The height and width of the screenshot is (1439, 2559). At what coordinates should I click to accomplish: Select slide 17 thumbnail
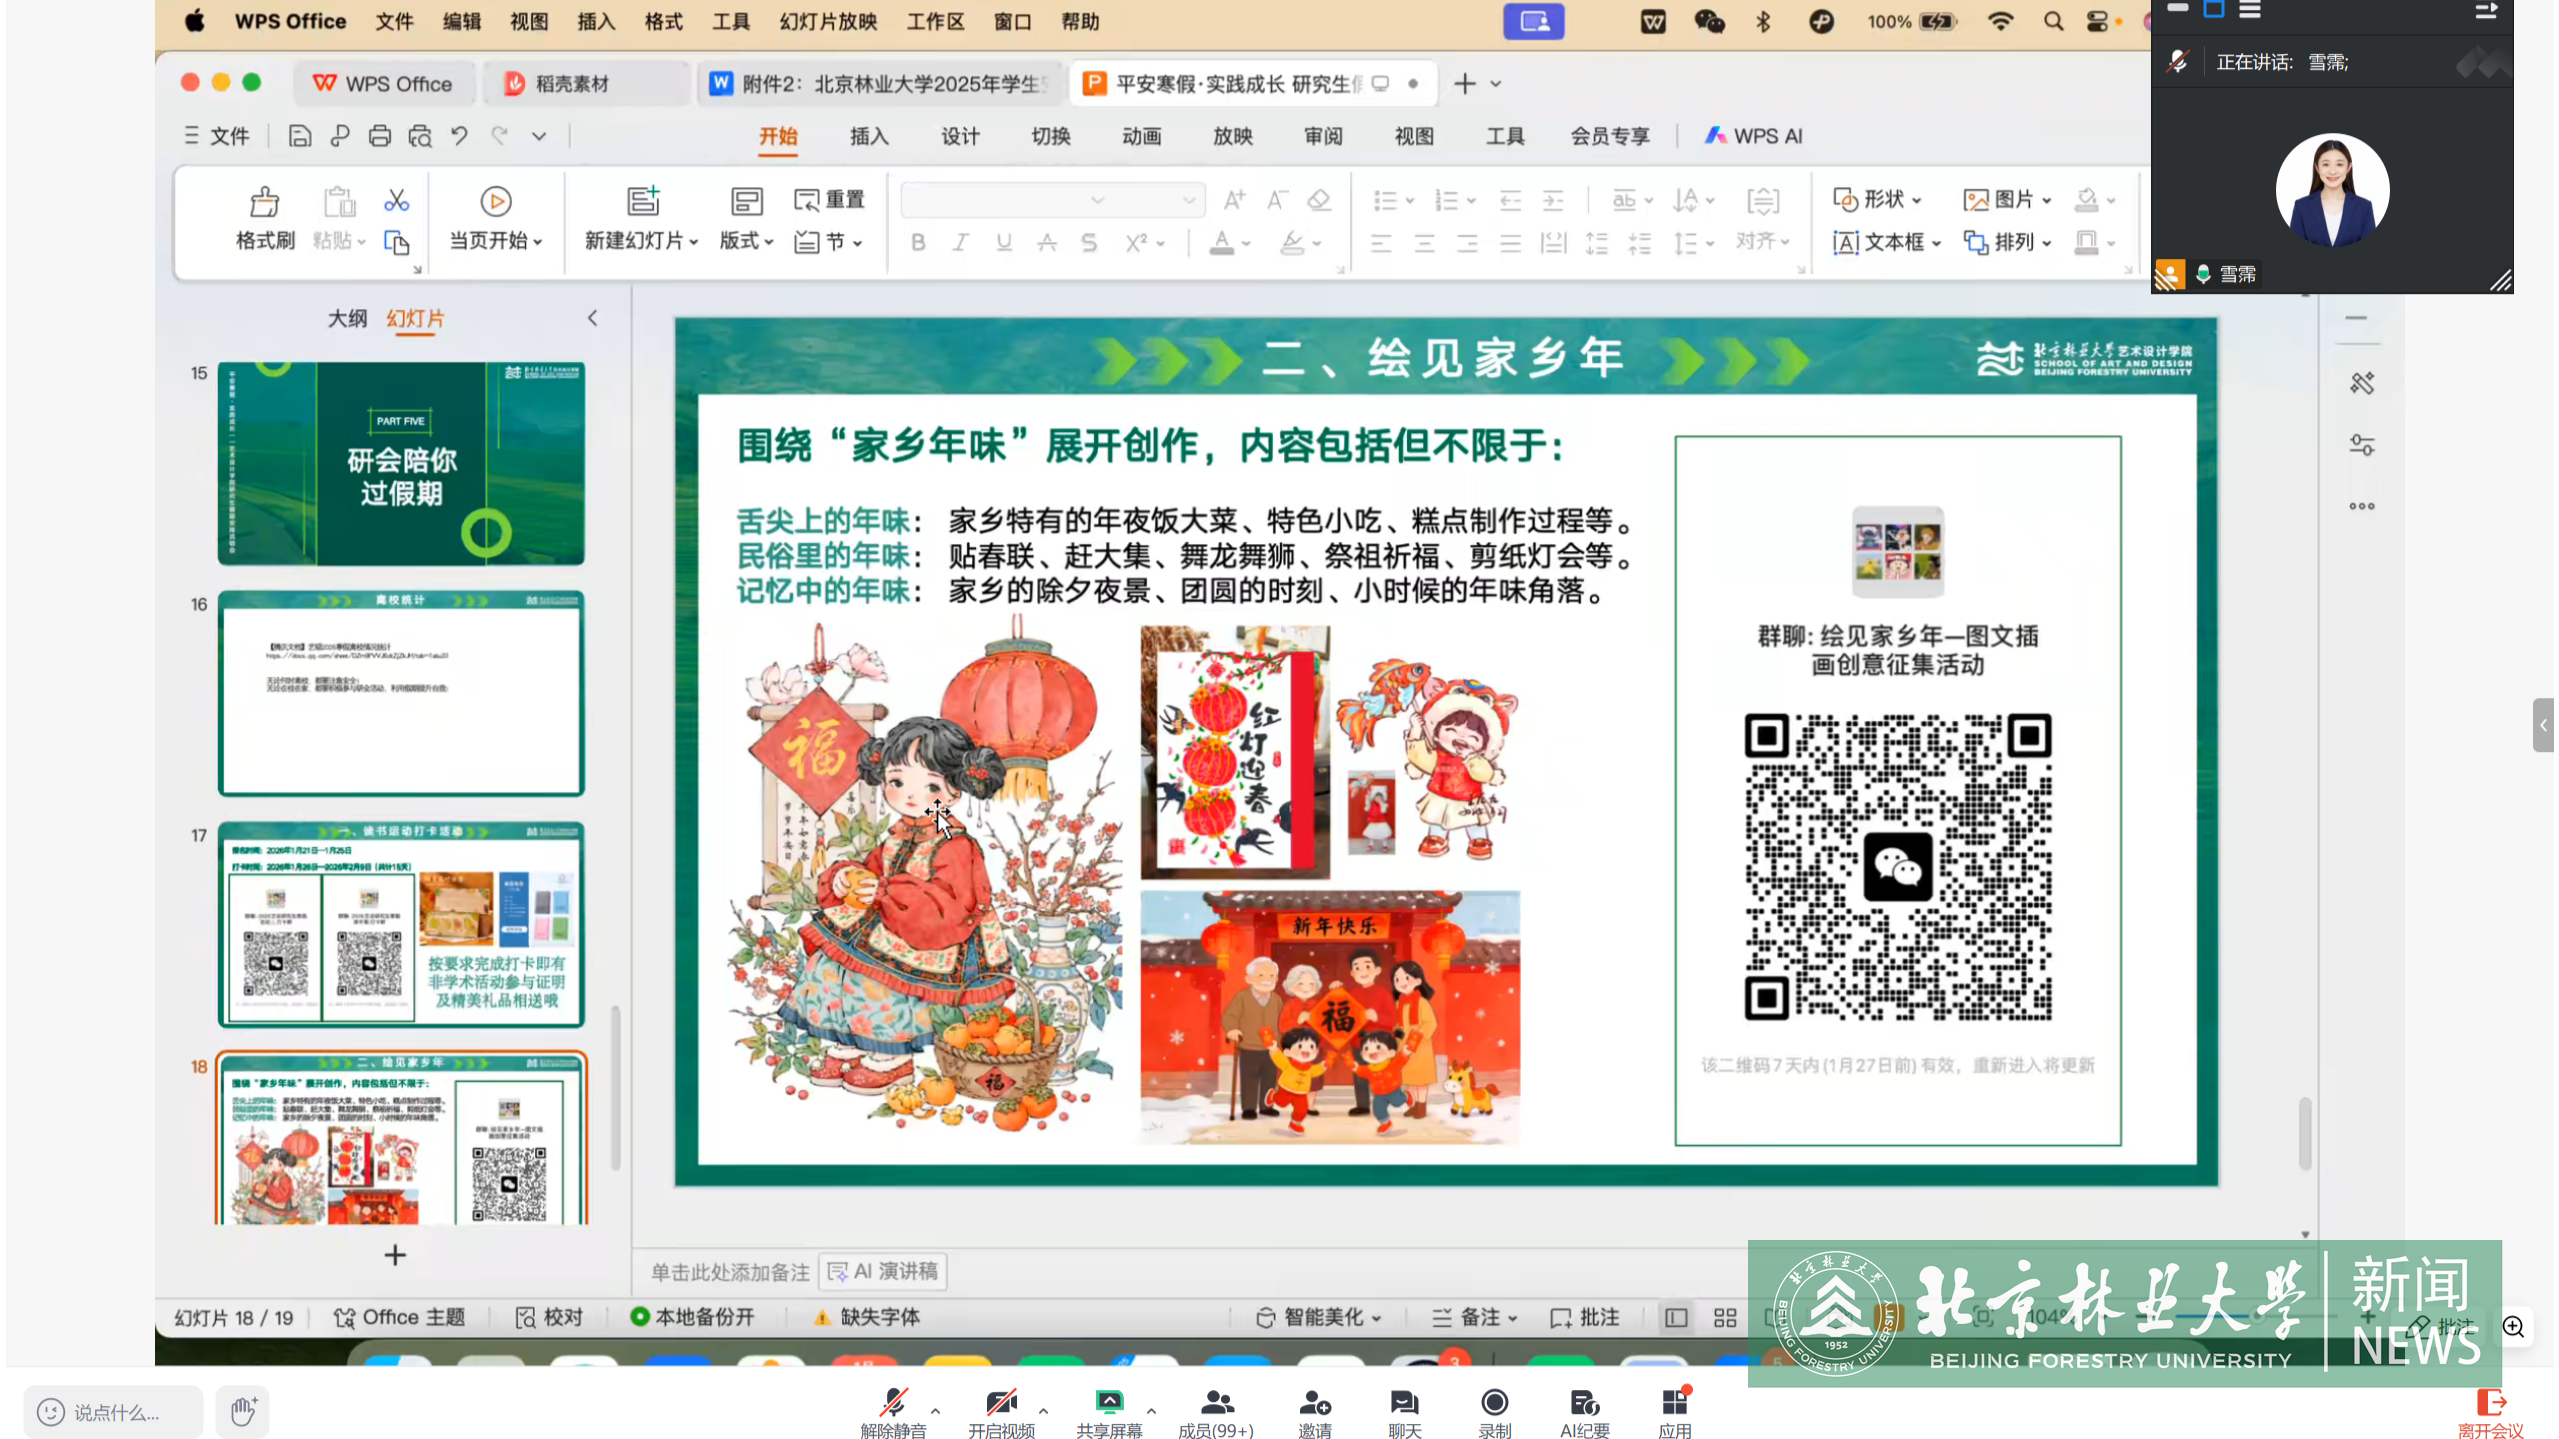pyautogui.click(x=401, y=925)
